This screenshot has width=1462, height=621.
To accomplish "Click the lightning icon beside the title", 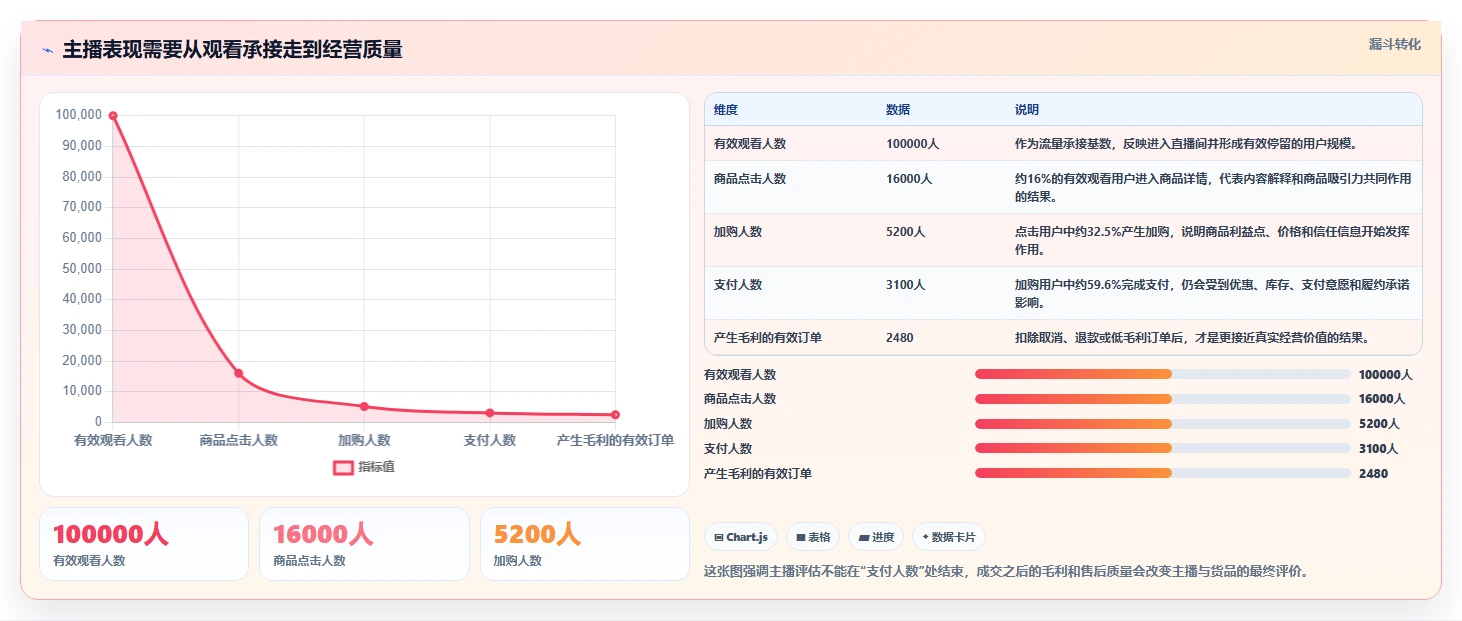I will click(48, 50).
